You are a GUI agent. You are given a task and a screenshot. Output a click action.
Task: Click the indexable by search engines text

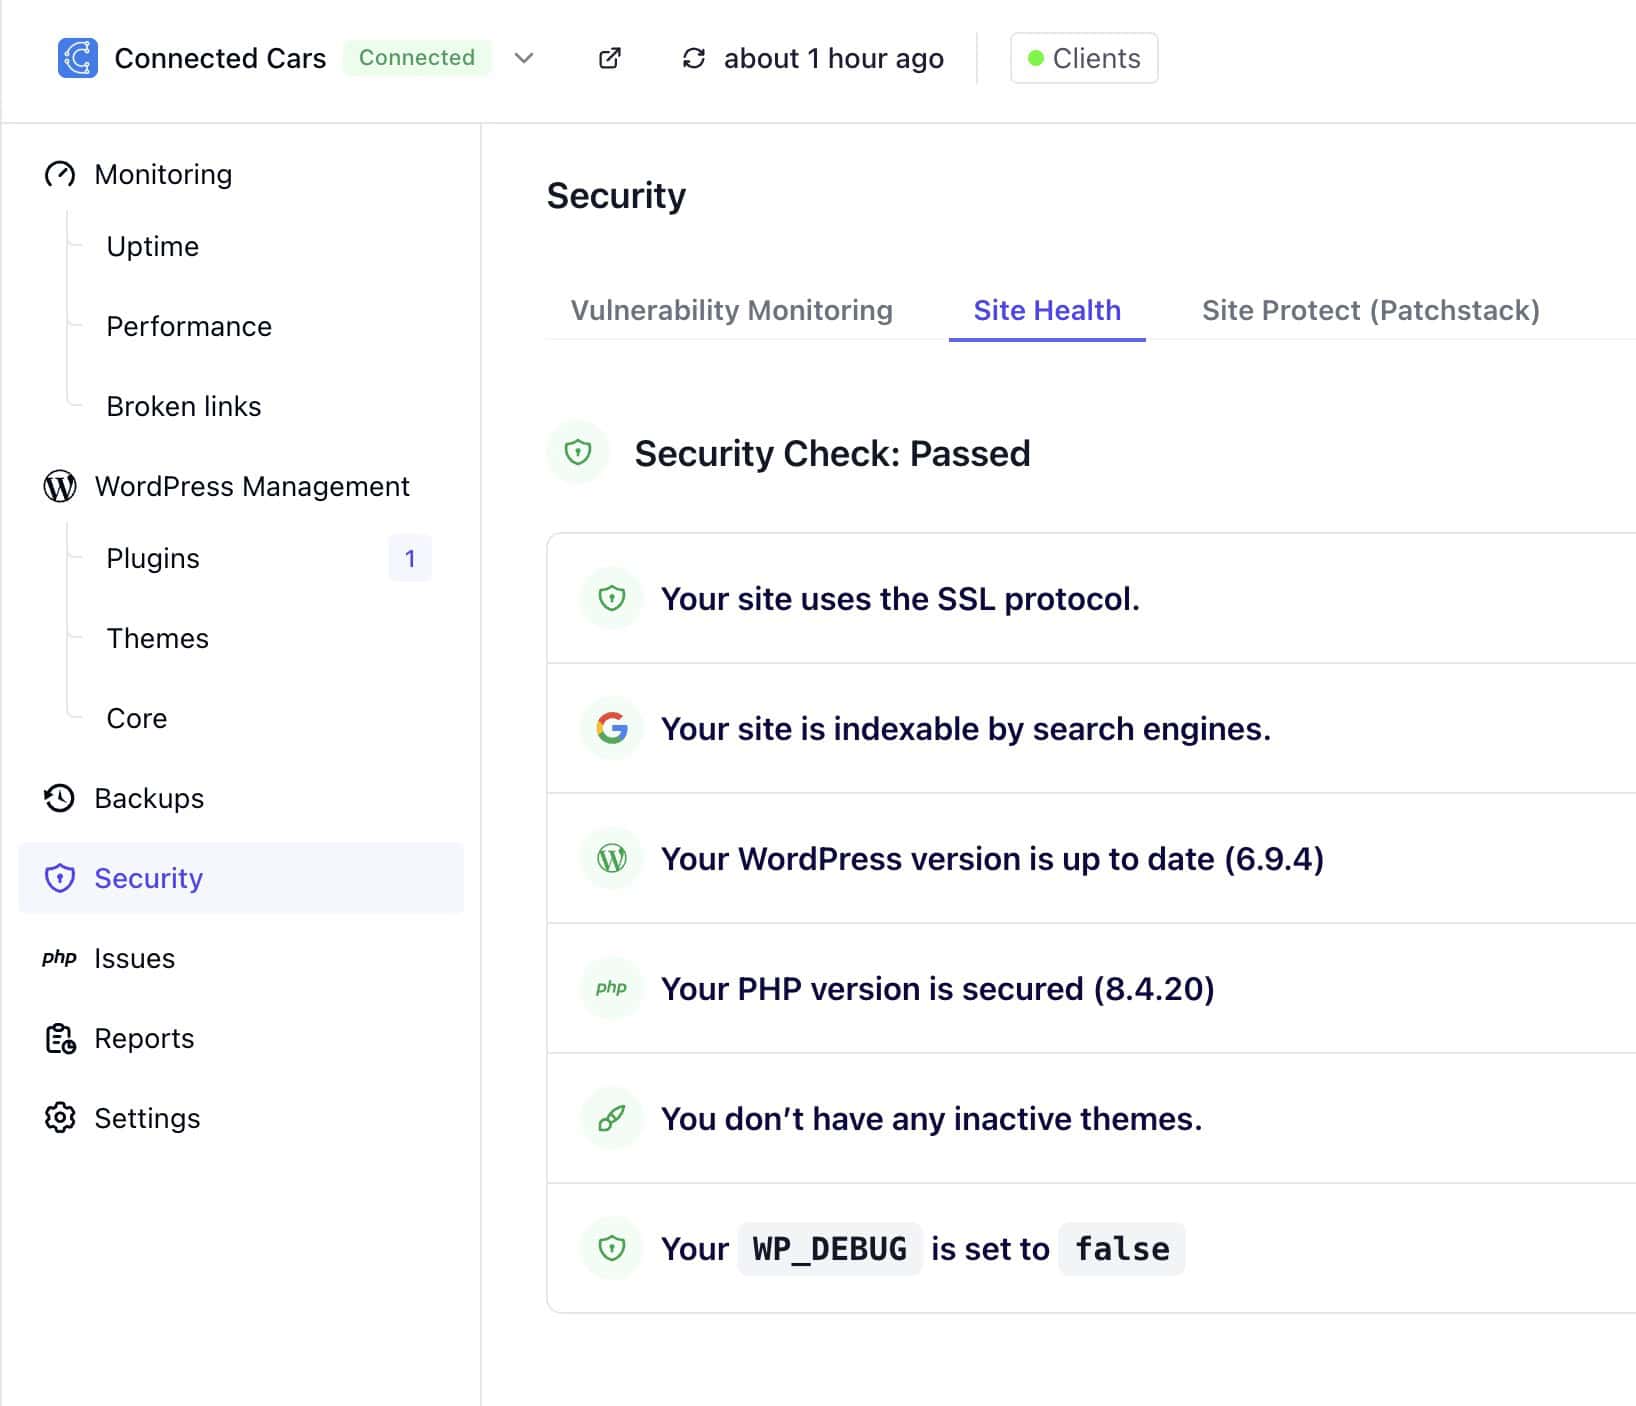966,728
